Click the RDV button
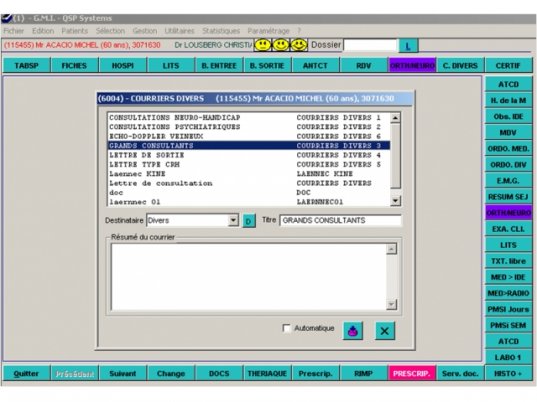537x402 pixels. (x=364, y=65)
